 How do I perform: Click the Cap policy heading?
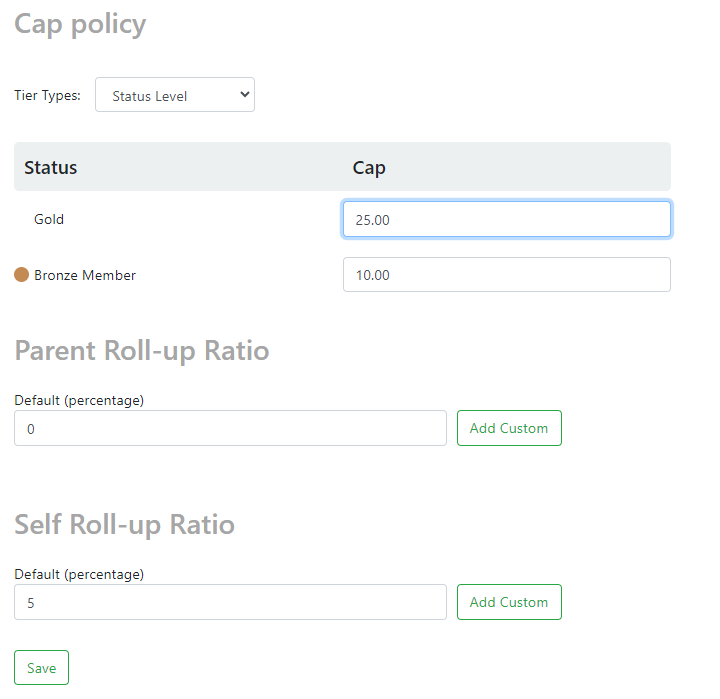point(80,24)
